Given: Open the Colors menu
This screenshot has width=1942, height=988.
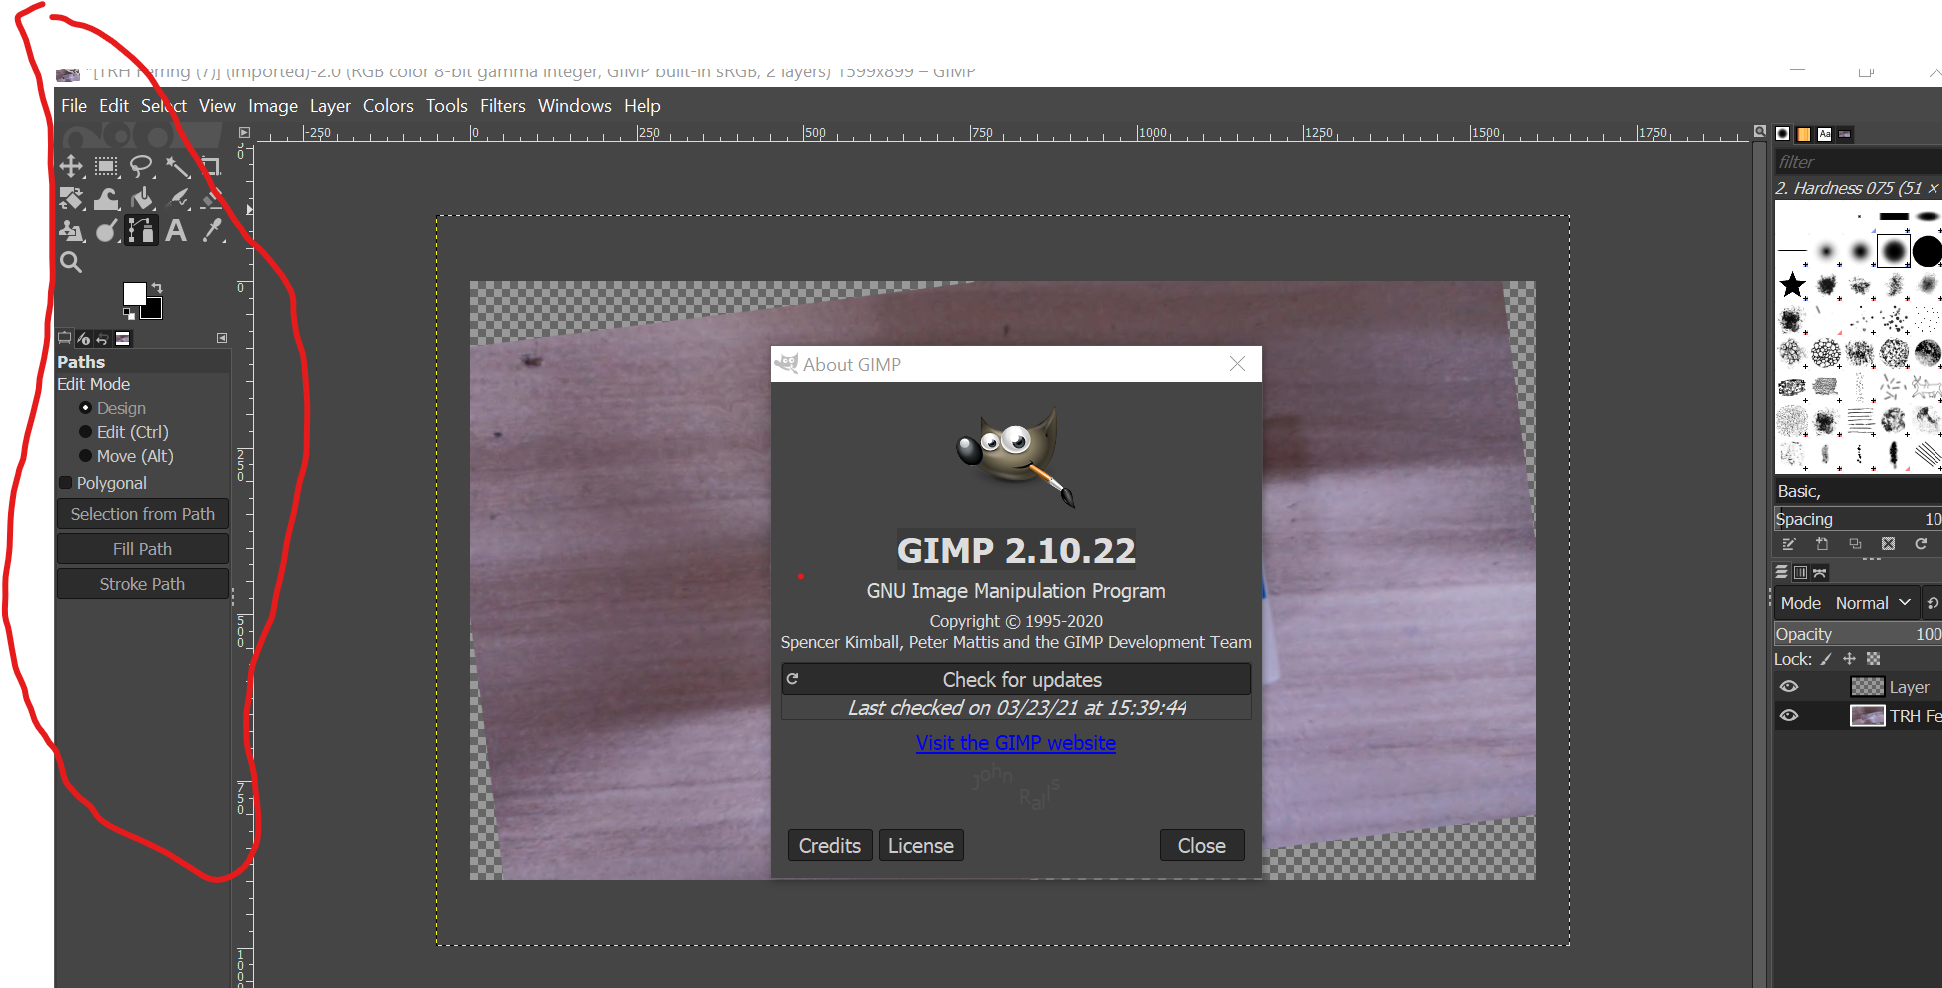Looking at the screenshot, I should click(388, 106).
